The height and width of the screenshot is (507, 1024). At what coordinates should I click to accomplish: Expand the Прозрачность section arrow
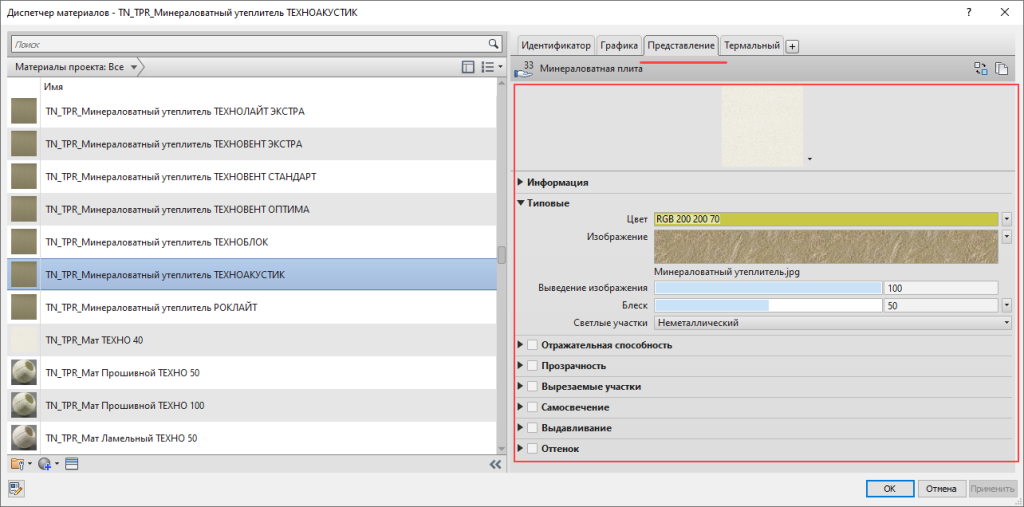coord(520,365)
